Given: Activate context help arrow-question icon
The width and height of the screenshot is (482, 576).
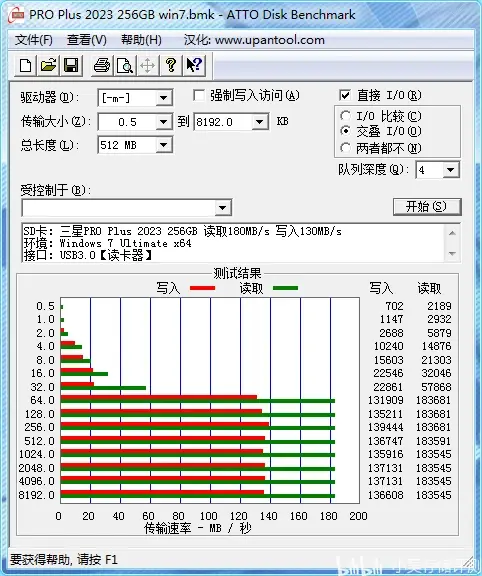Looking at the screenshot, I should [x=194, y=65].
